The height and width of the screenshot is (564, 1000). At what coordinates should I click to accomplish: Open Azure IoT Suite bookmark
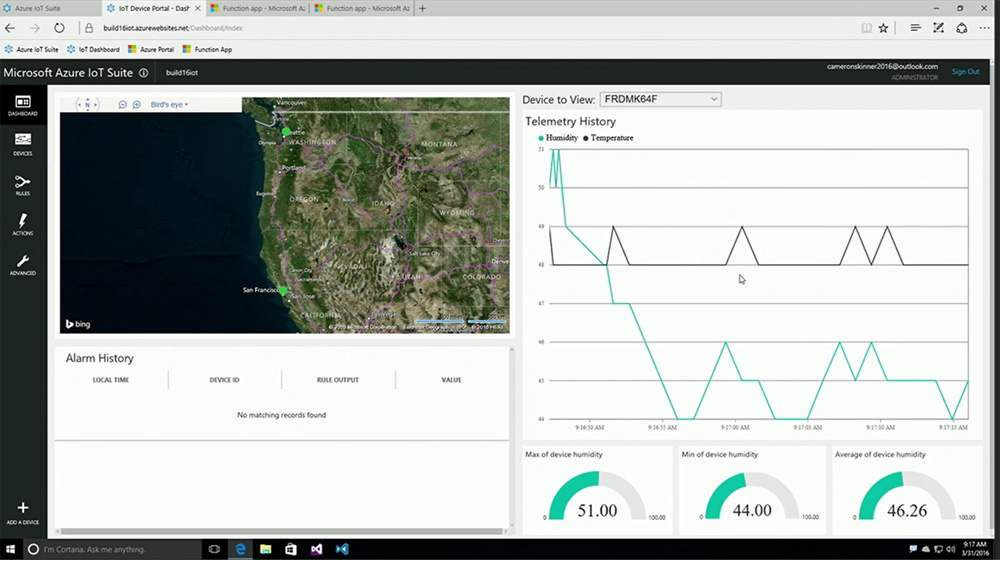[x=31, y=49]
